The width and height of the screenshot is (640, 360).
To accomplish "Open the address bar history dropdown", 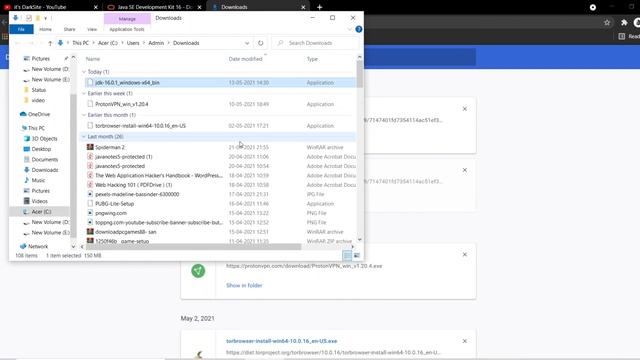I will click(247, 43).
